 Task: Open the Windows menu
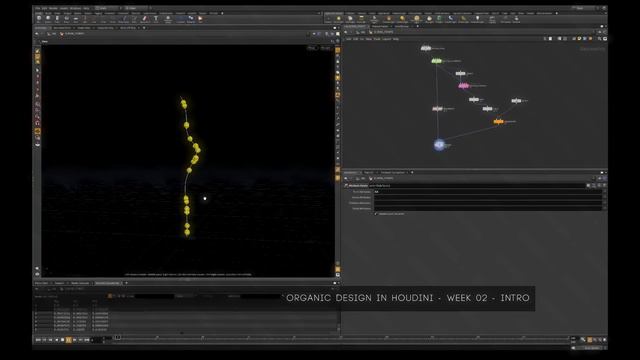[76, 8]
